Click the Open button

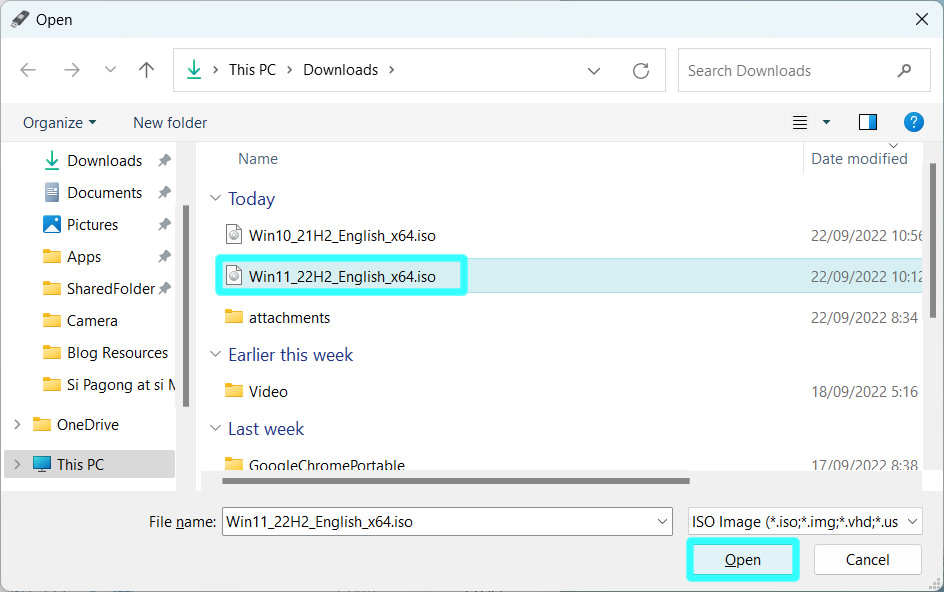click(x=742, y=559)
